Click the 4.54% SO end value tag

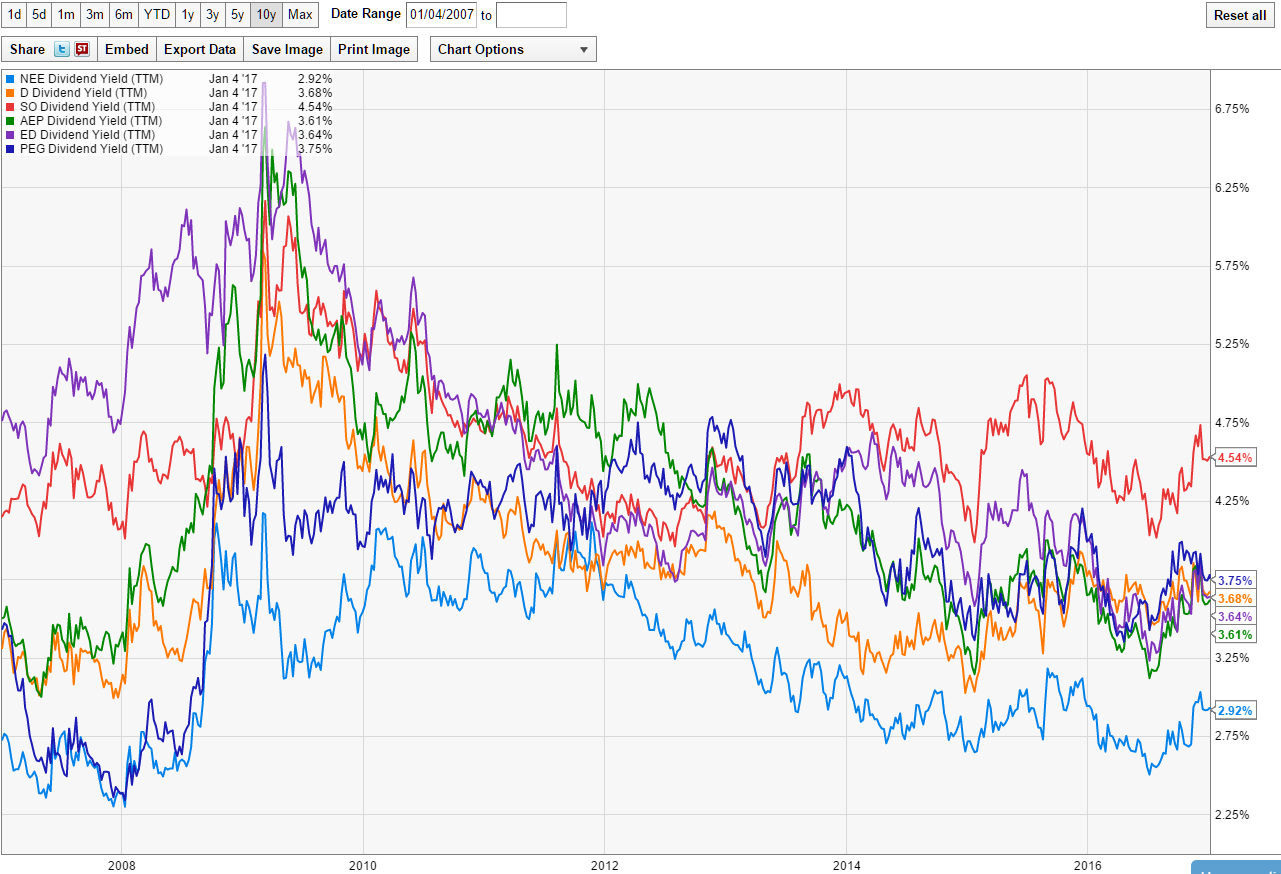coord(1233,458)
